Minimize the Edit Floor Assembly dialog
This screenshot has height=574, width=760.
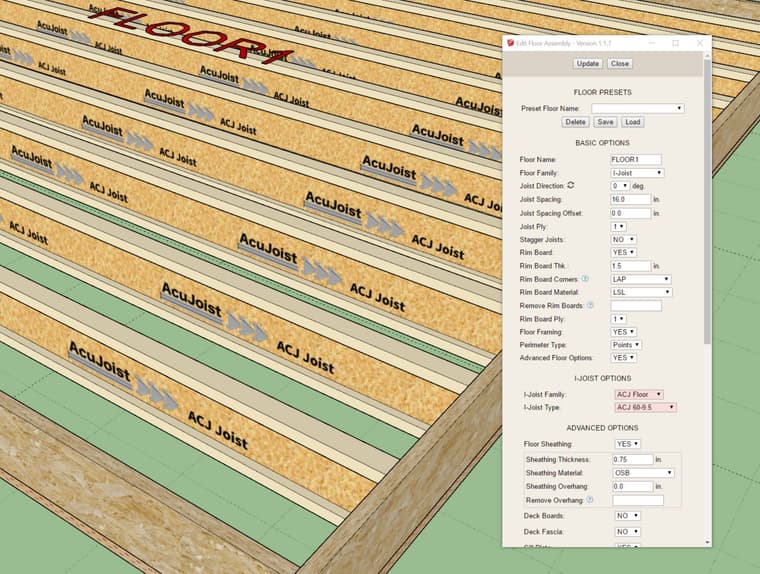pyautogui.click(x=651, y=43)
